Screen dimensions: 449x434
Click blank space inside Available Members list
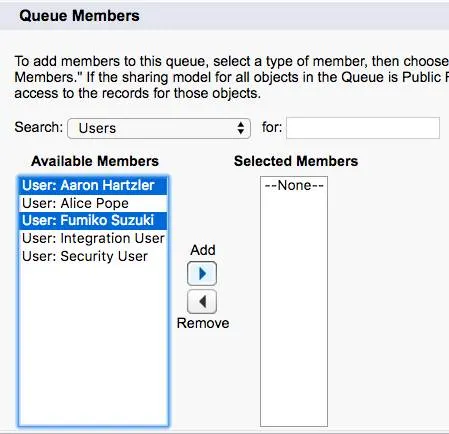coord(93,343)
